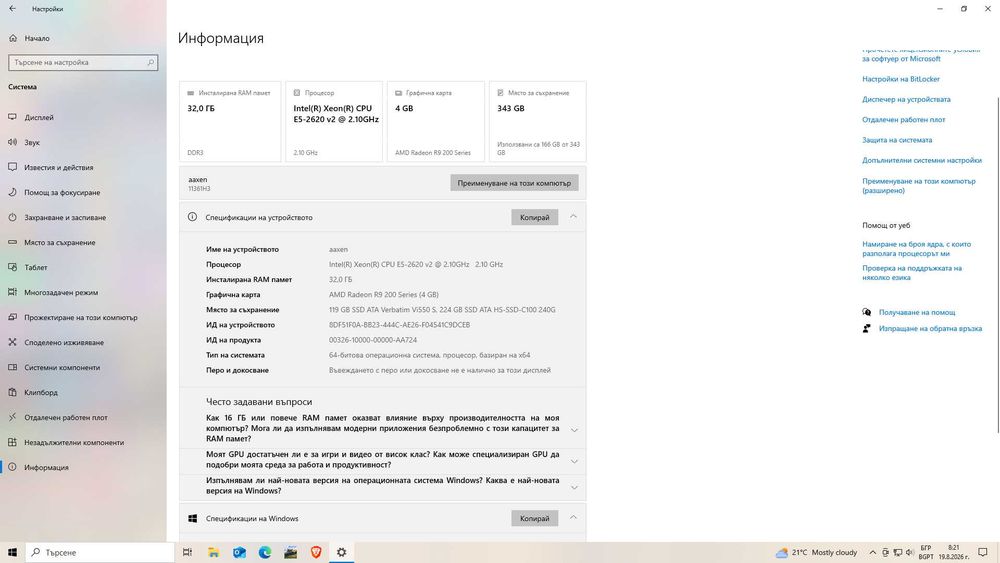The width and height of the screenshot is (1000, 563).
Task: Select the Многозадачен режим icon
Action: click(12, 292)
